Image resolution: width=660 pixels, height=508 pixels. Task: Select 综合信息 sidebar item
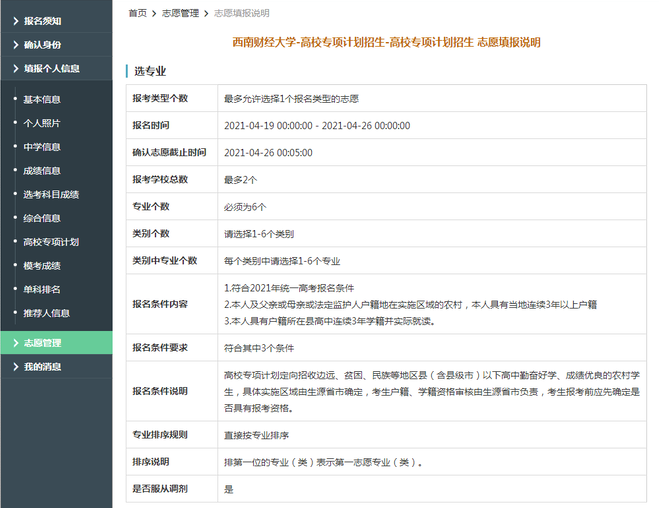coord(42,218)
